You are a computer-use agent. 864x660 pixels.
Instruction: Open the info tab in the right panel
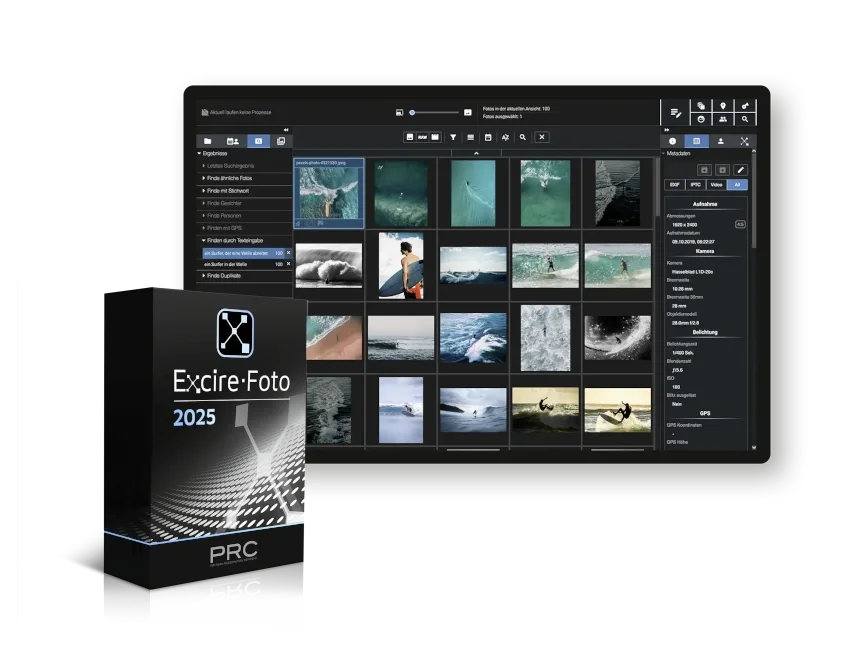[673, 142]
